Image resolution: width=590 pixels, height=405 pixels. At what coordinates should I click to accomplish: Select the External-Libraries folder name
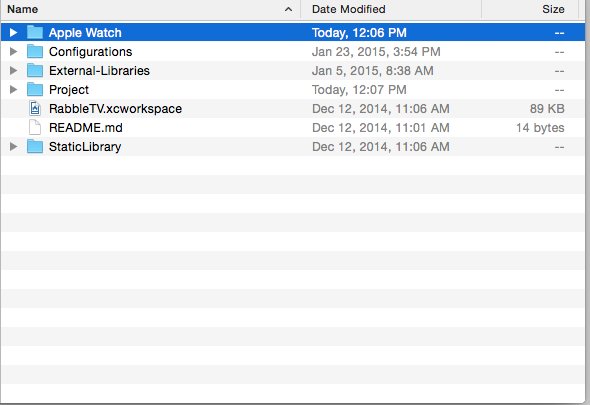(x=99, y=70)
